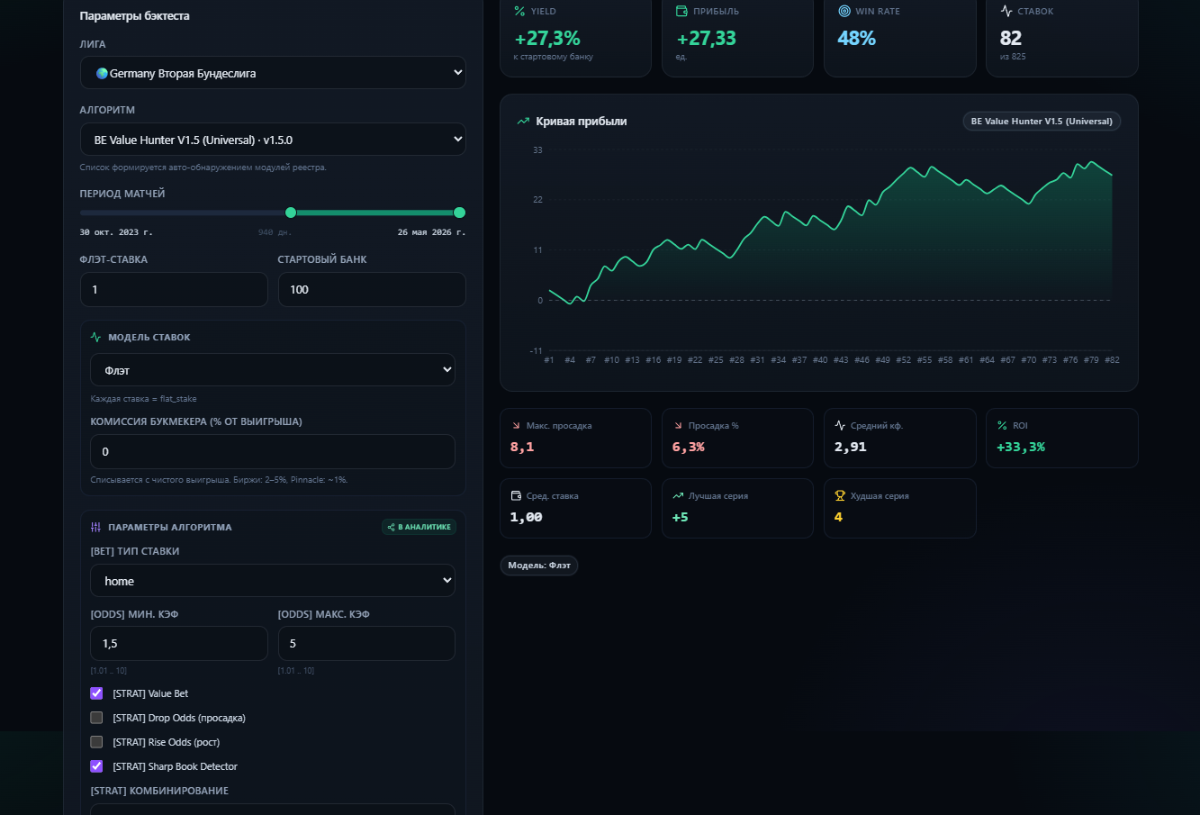
Task: Click the BE Value Hunter V1.5 chart tag
Action: (x=1042, y=121)
